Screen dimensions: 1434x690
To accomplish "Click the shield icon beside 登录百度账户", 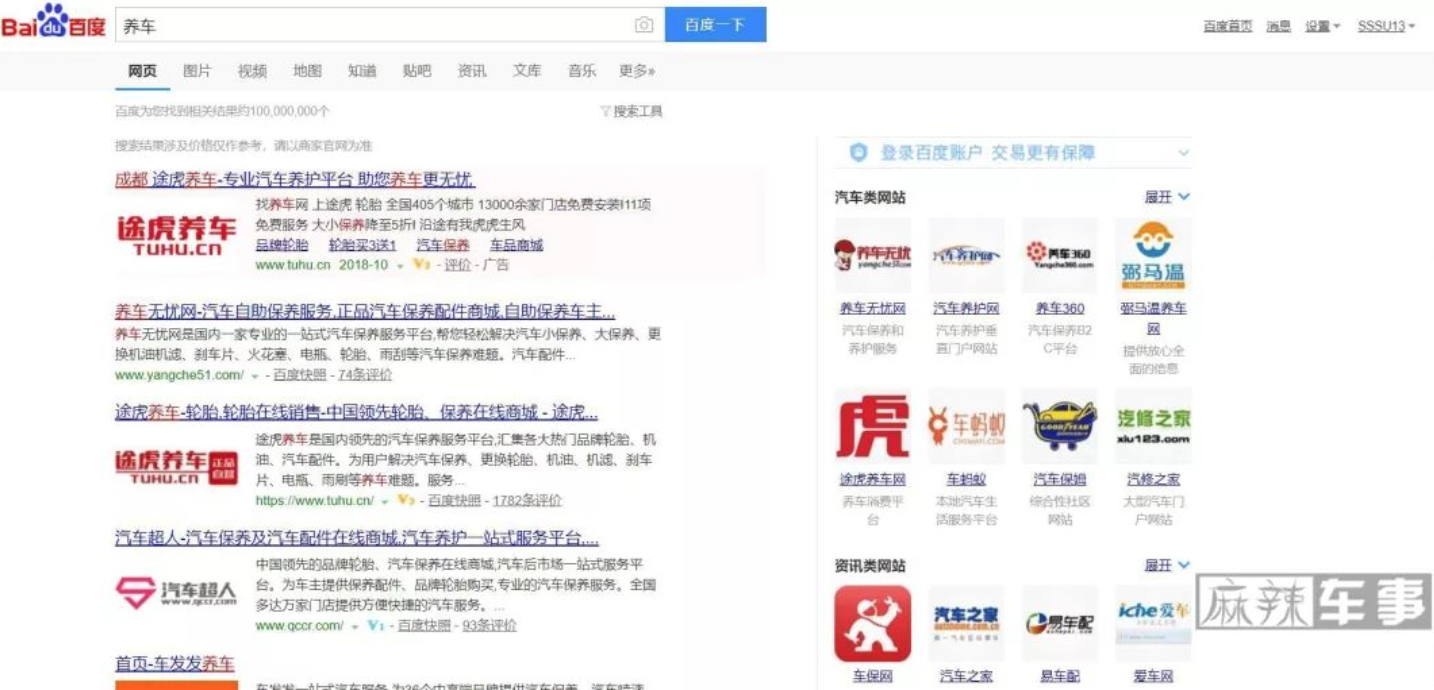I will coord(858,152).
